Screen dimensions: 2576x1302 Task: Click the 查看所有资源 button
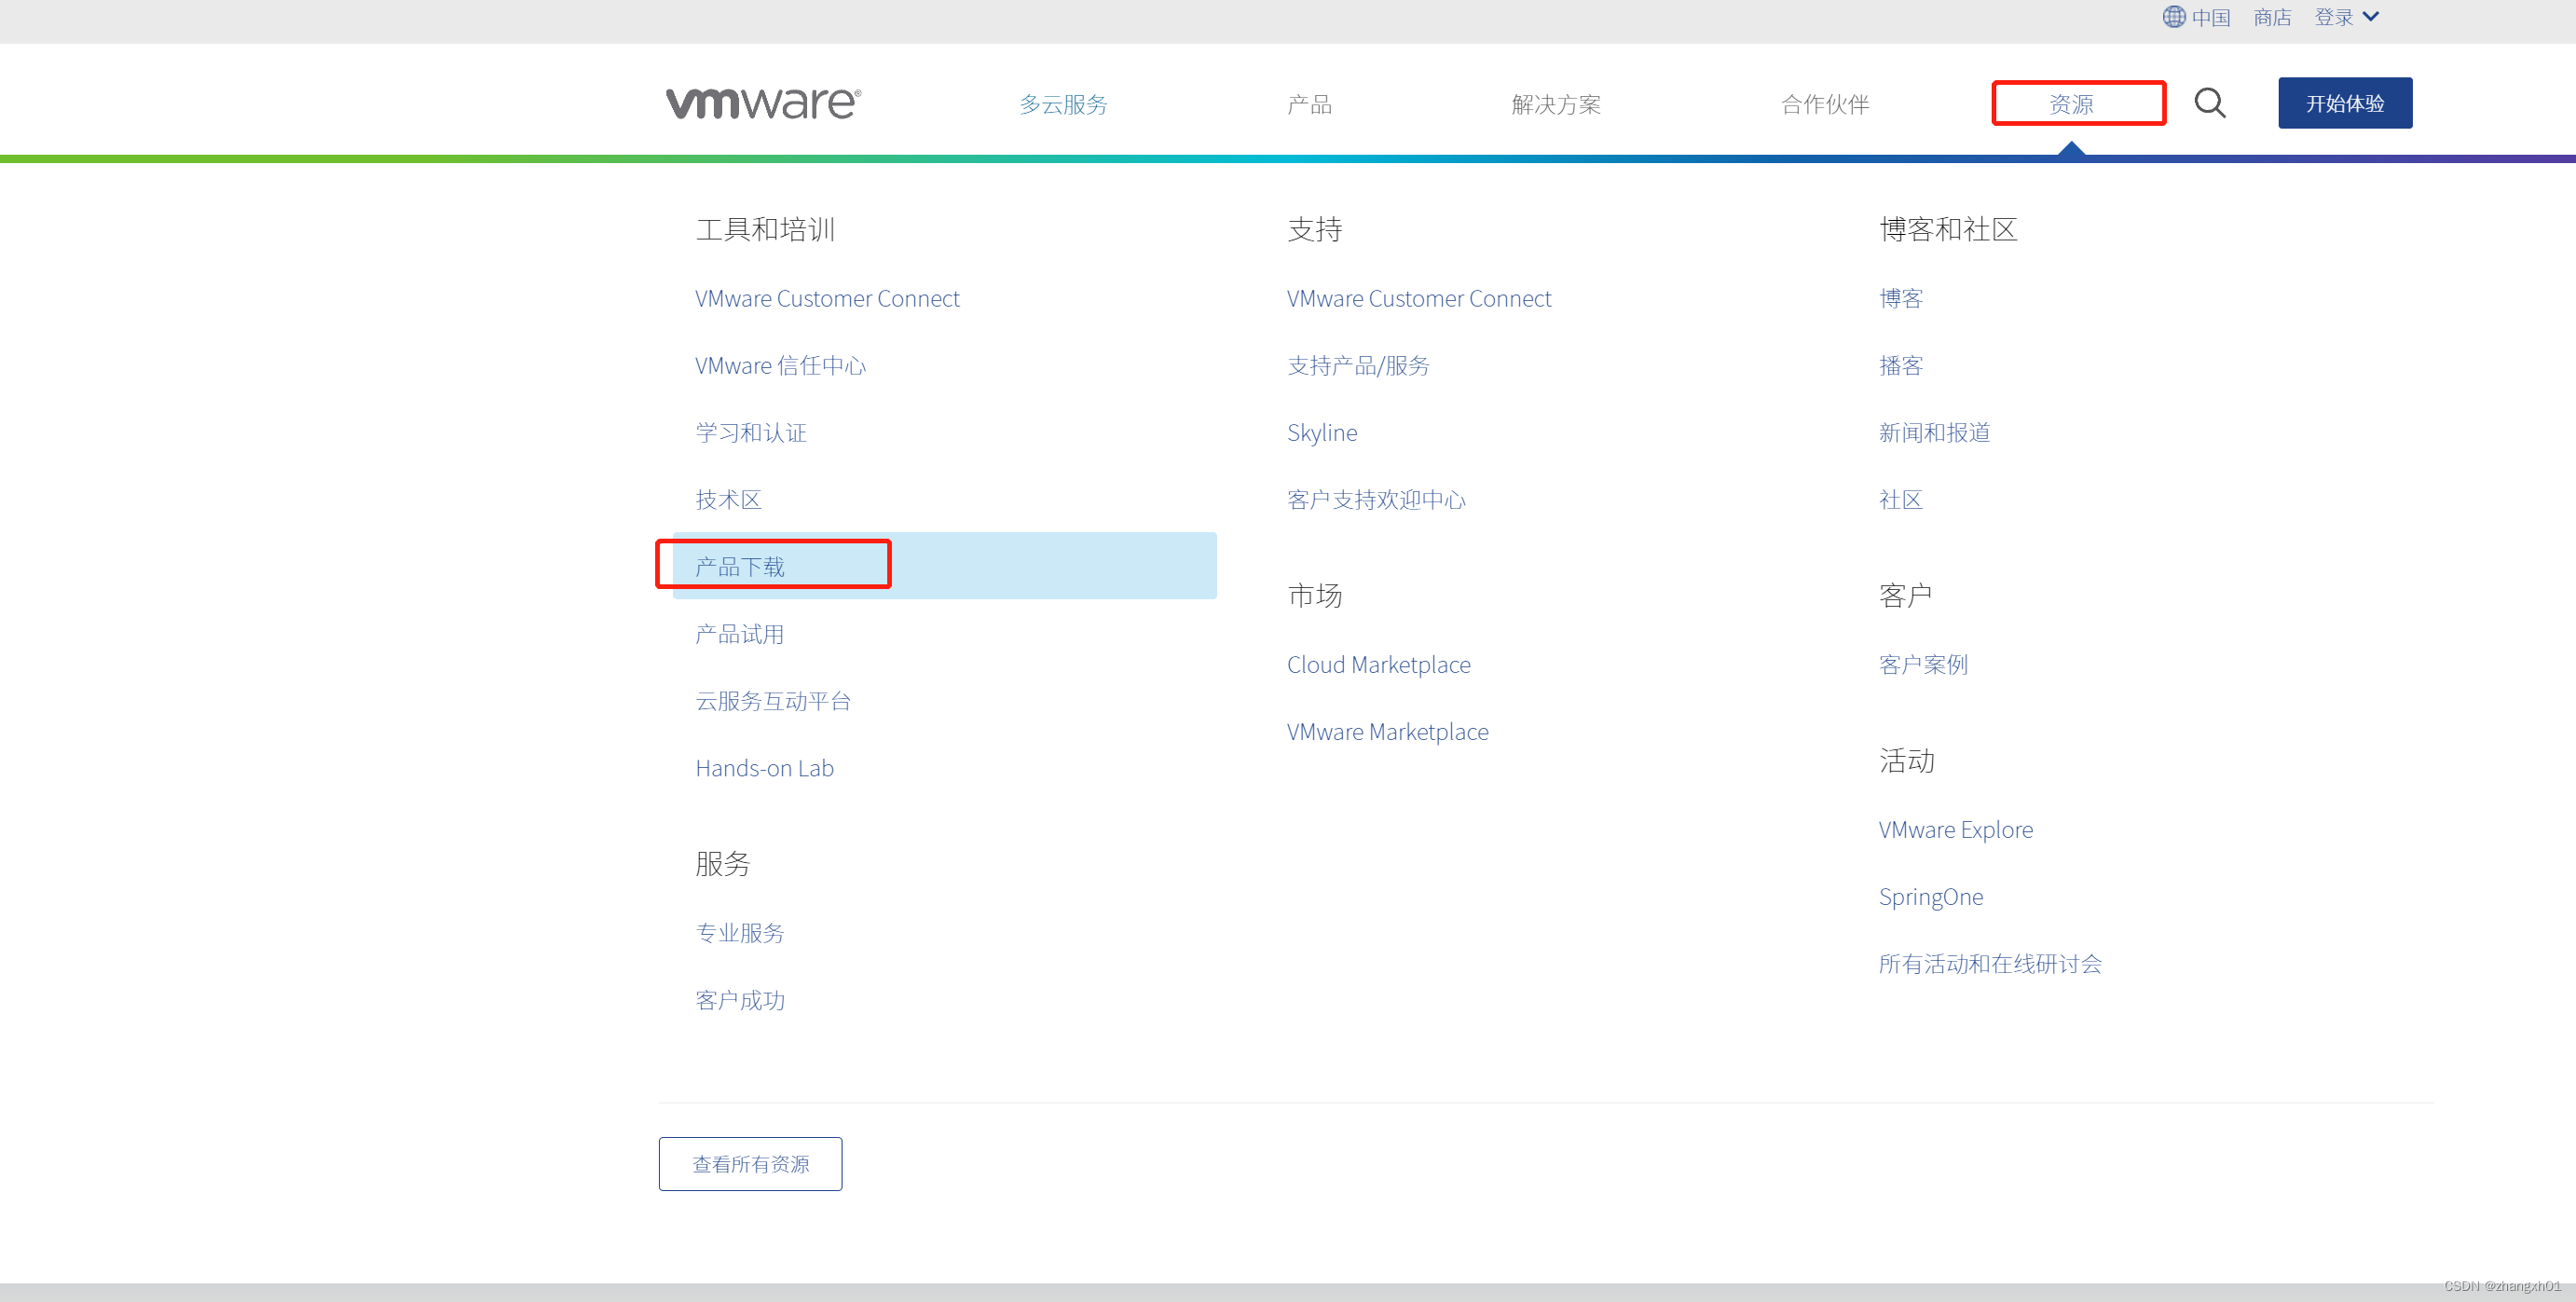(750, 1163)
